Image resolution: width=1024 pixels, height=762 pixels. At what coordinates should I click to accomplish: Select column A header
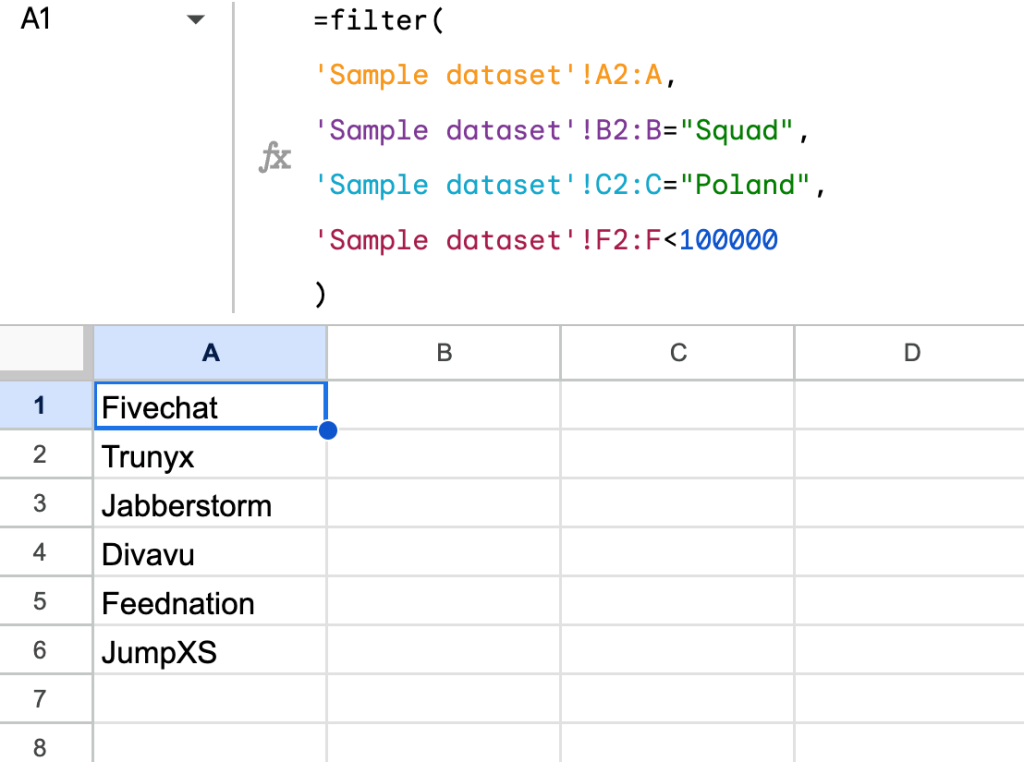pyautogui.click(x=210, y=352)
